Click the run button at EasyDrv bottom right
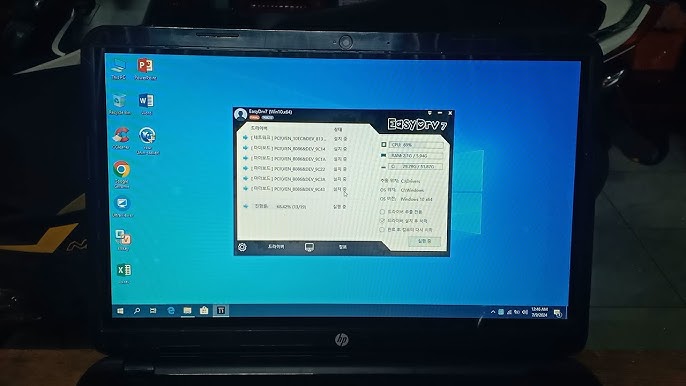The height and width of the screenshot is (386, 686). (424, 241)
